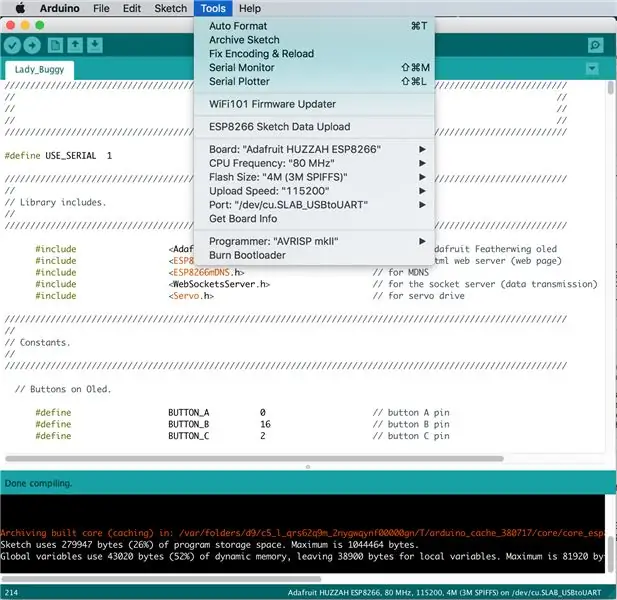Click the <WebSocketsServer.h> include text

click(x=219, y=284)
